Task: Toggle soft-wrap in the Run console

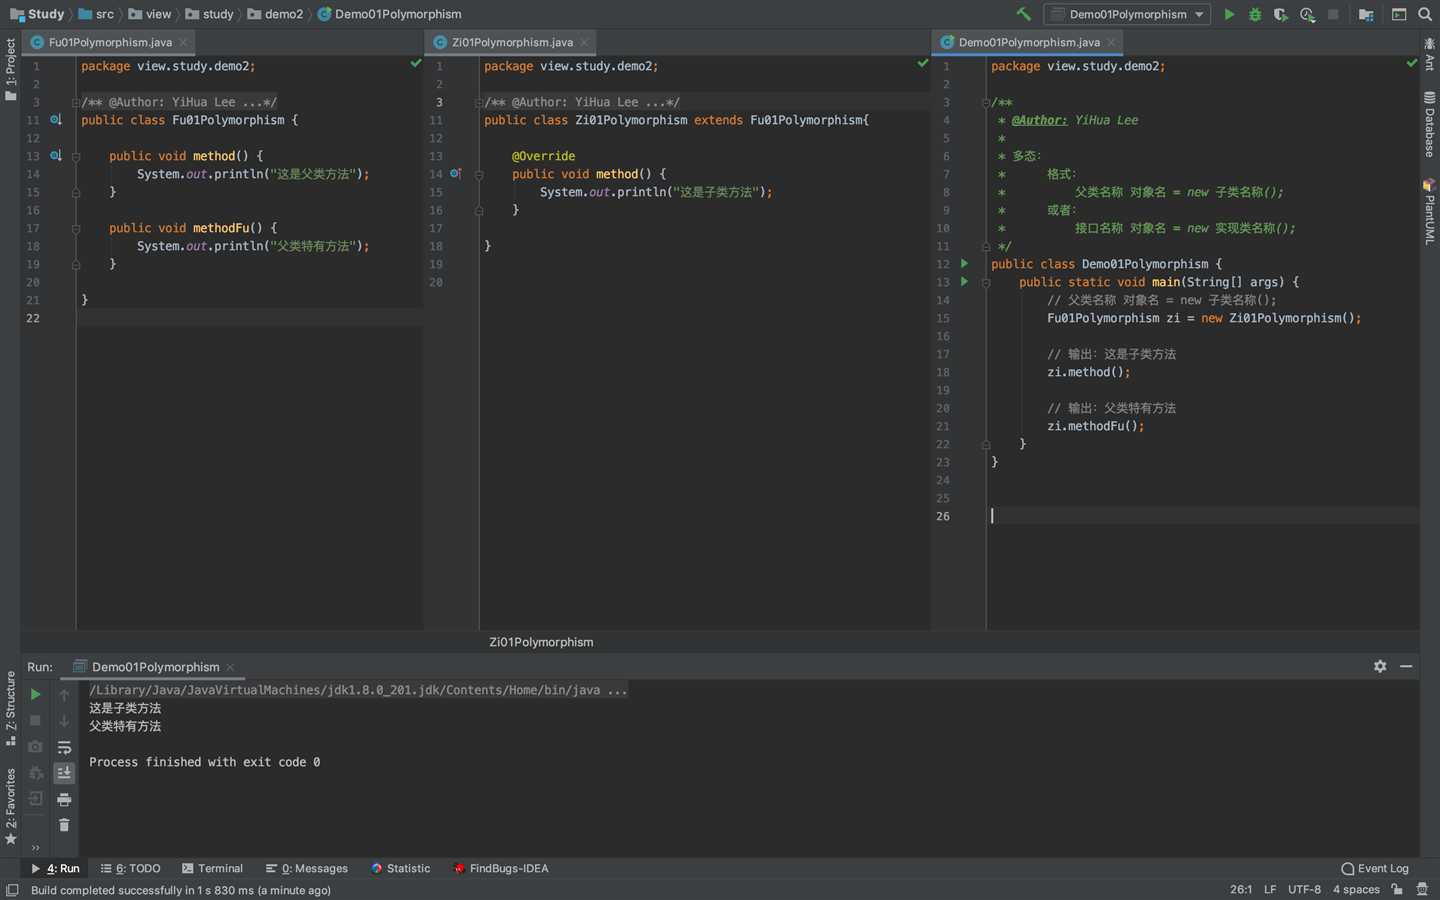Action: tap(64, 747)
